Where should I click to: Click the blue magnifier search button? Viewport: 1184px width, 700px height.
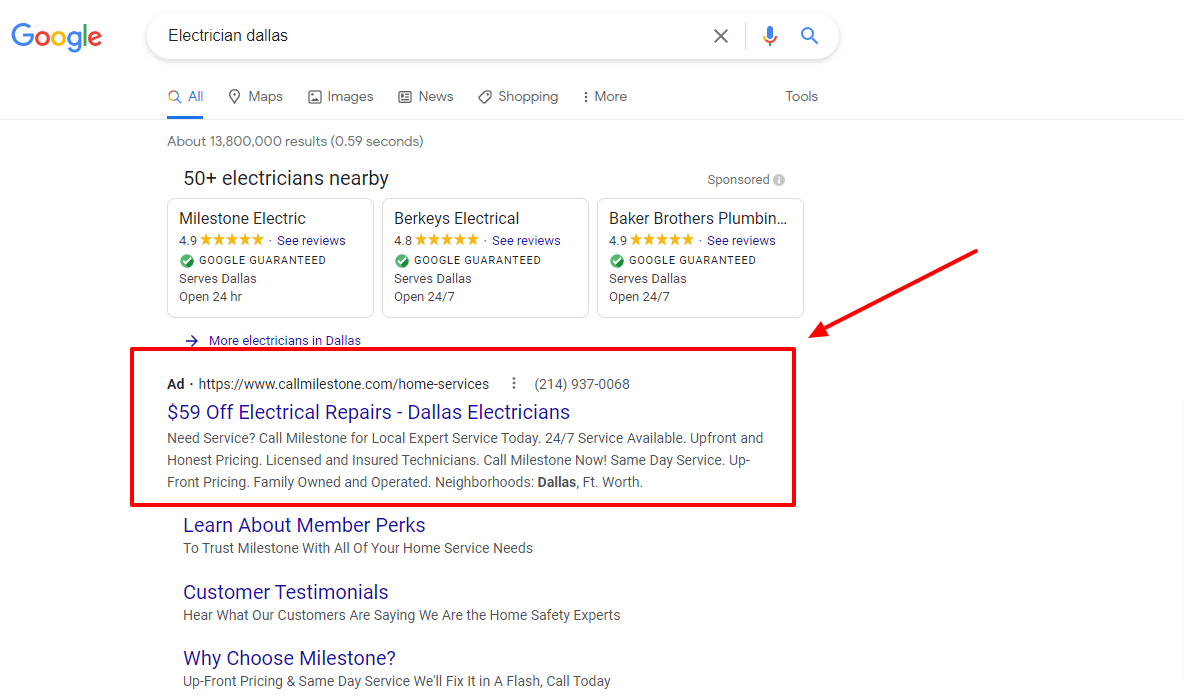pyautogui.click(x=809, y=35)
